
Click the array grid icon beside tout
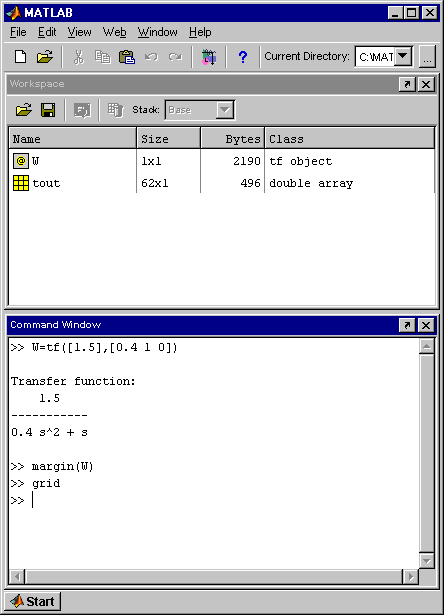coord(21,183)
